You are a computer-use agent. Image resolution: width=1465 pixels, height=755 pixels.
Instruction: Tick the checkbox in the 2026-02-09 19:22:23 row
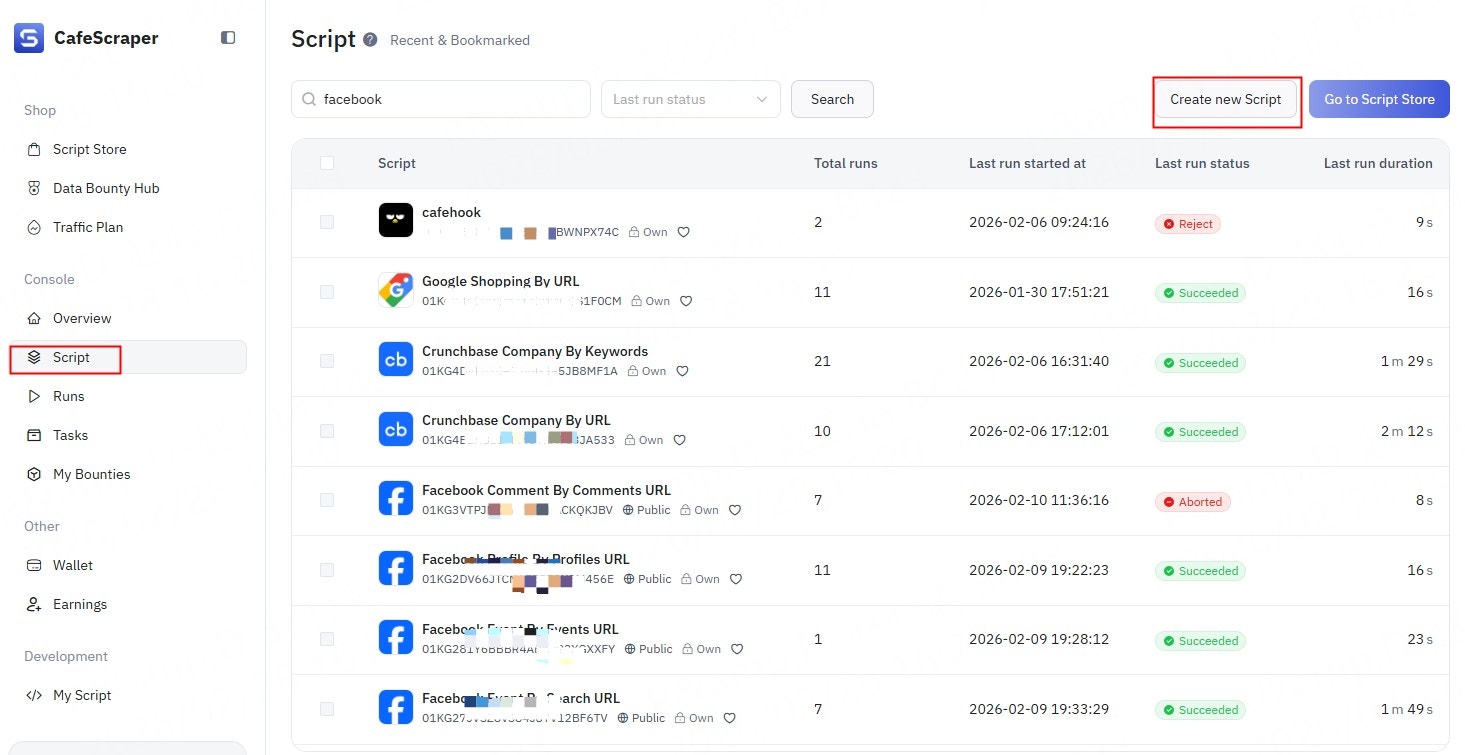coord(327,570)
